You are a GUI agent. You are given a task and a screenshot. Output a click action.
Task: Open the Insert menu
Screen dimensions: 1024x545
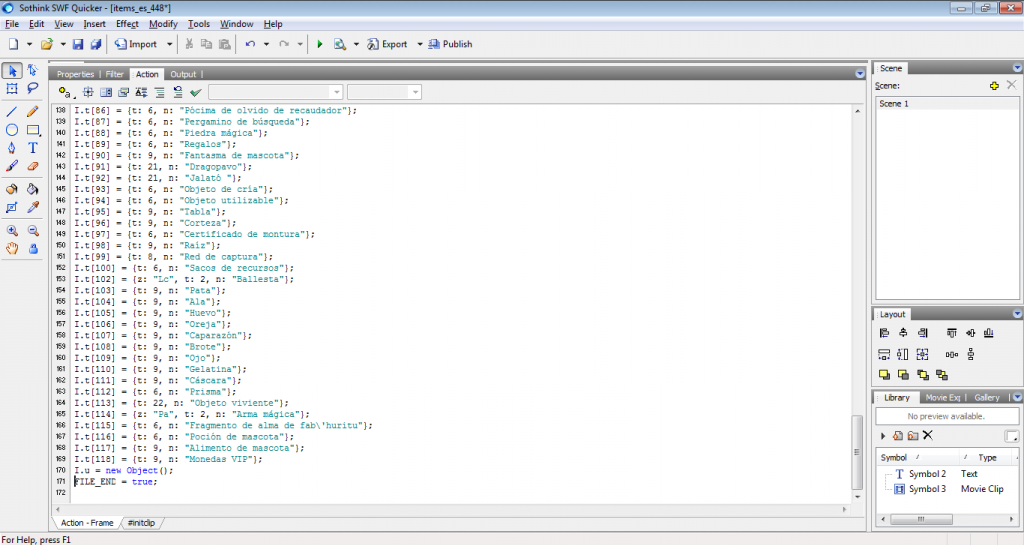tap(94, 24)
